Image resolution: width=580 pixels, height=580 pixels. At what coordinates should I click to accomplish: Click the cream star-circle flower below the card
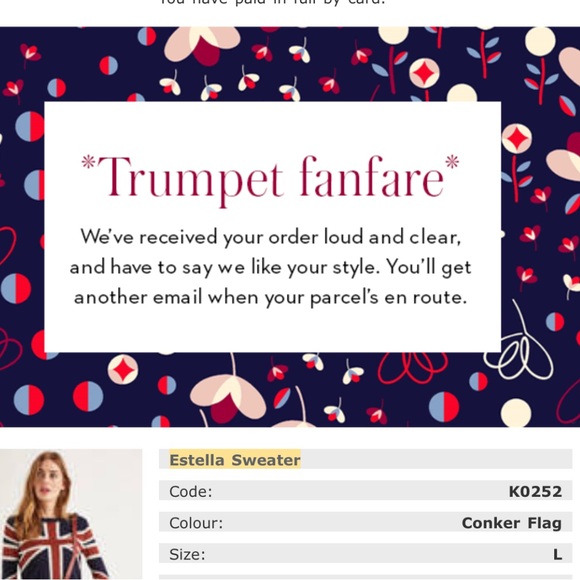[123, 369]
